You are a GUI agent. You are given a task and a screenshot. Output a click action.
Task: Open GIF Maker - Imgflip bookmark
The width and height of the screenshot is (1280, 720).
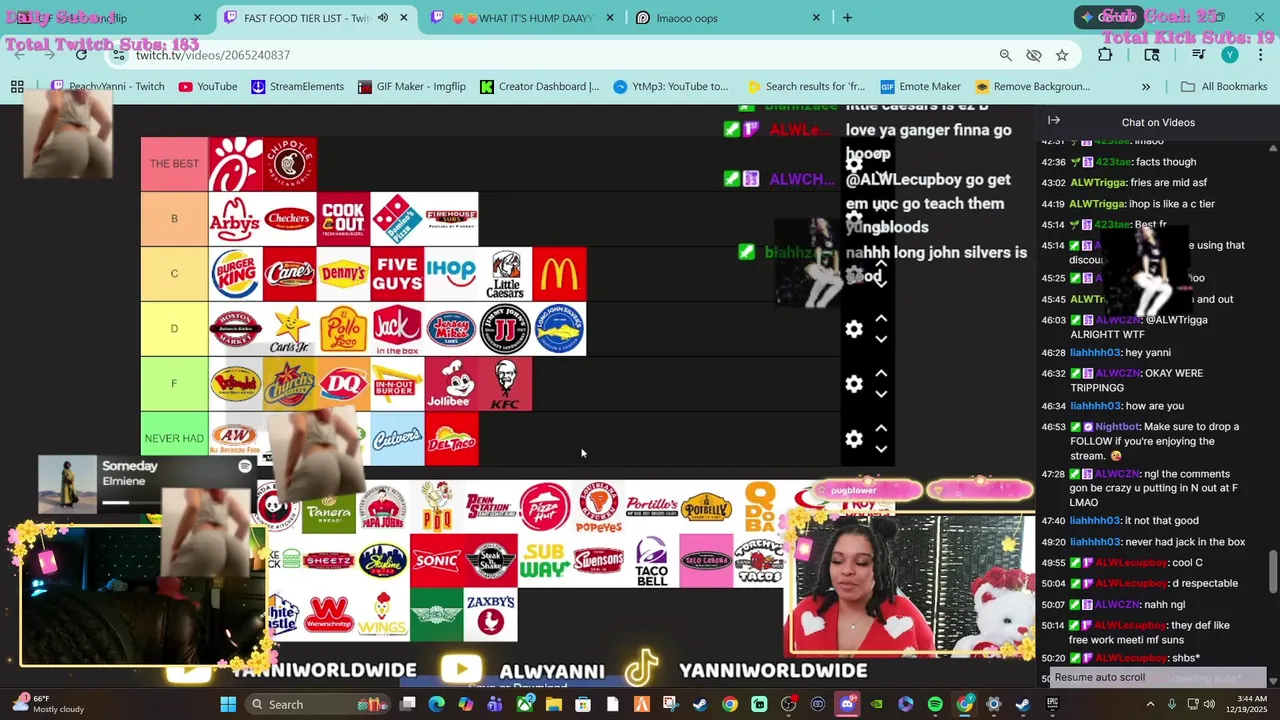(411, 87)
